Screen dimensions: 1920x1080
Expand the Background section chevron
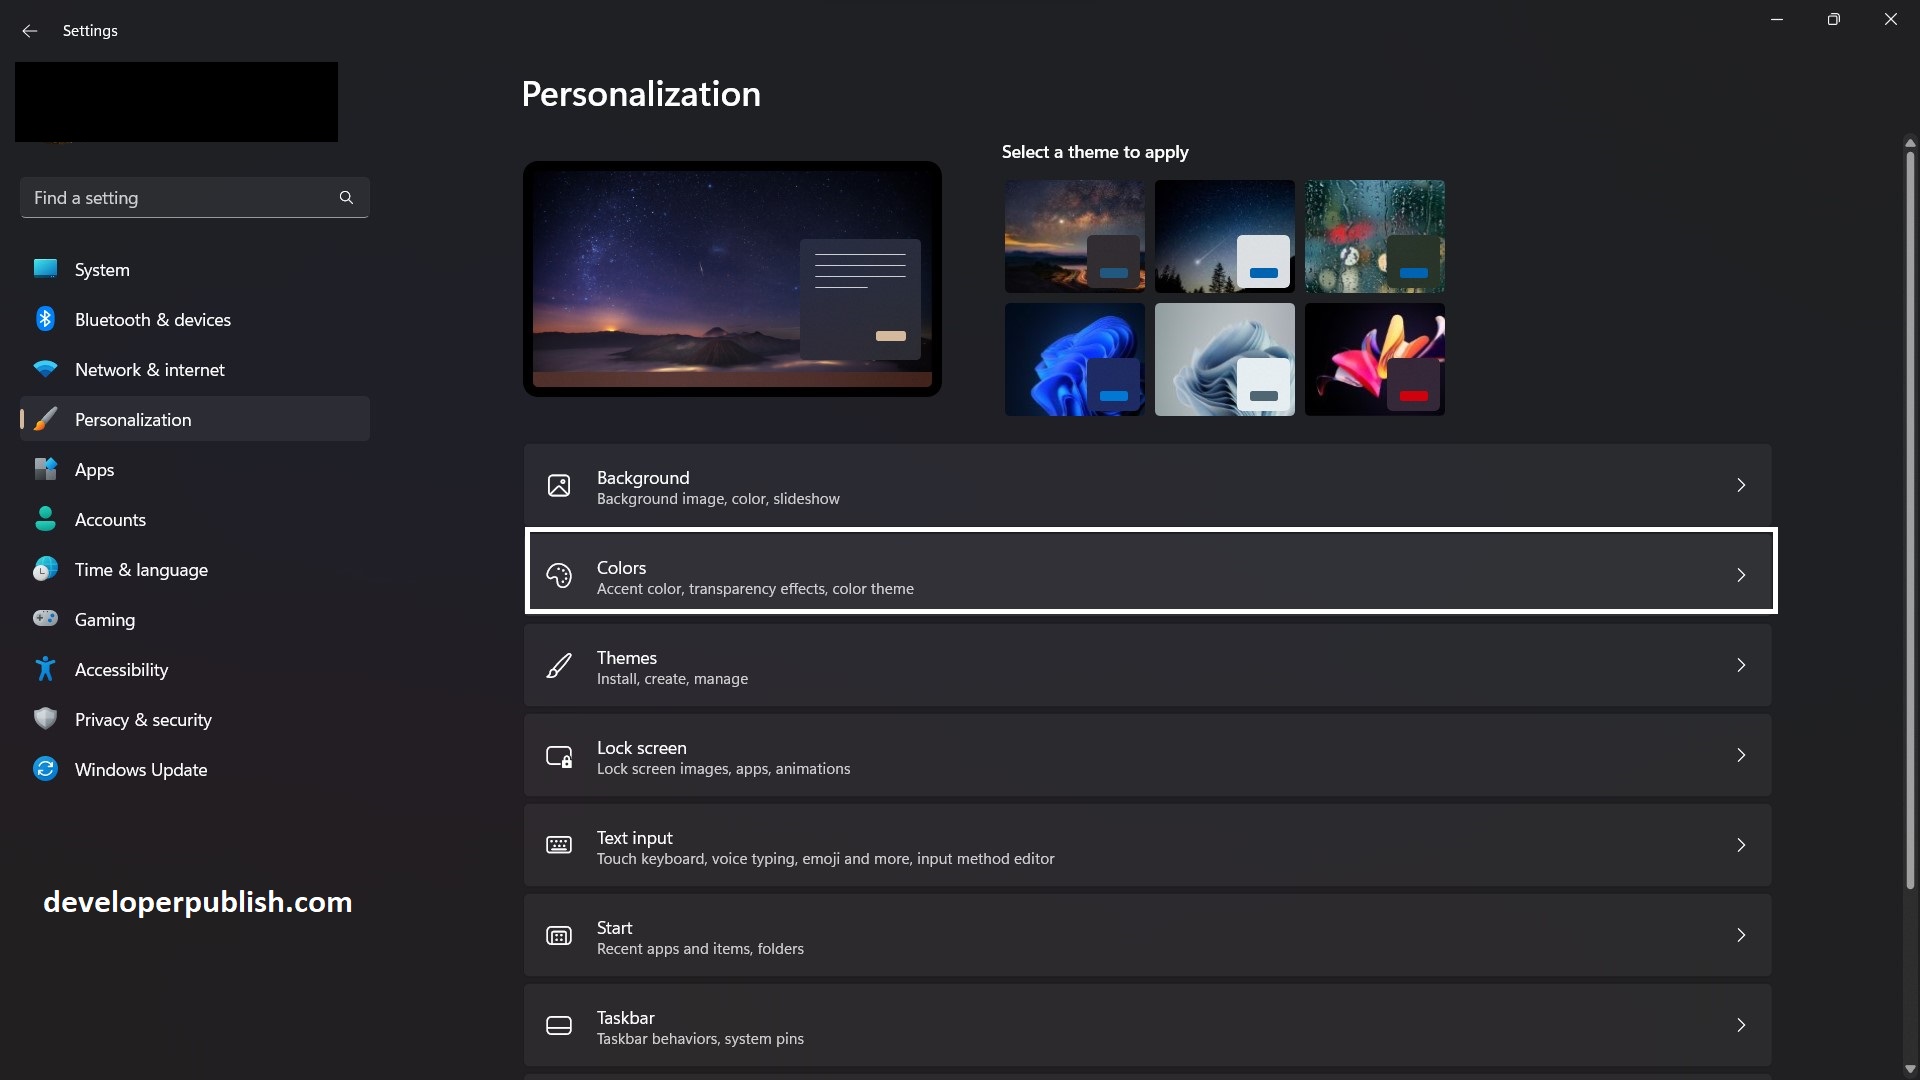click(1741, 485)
